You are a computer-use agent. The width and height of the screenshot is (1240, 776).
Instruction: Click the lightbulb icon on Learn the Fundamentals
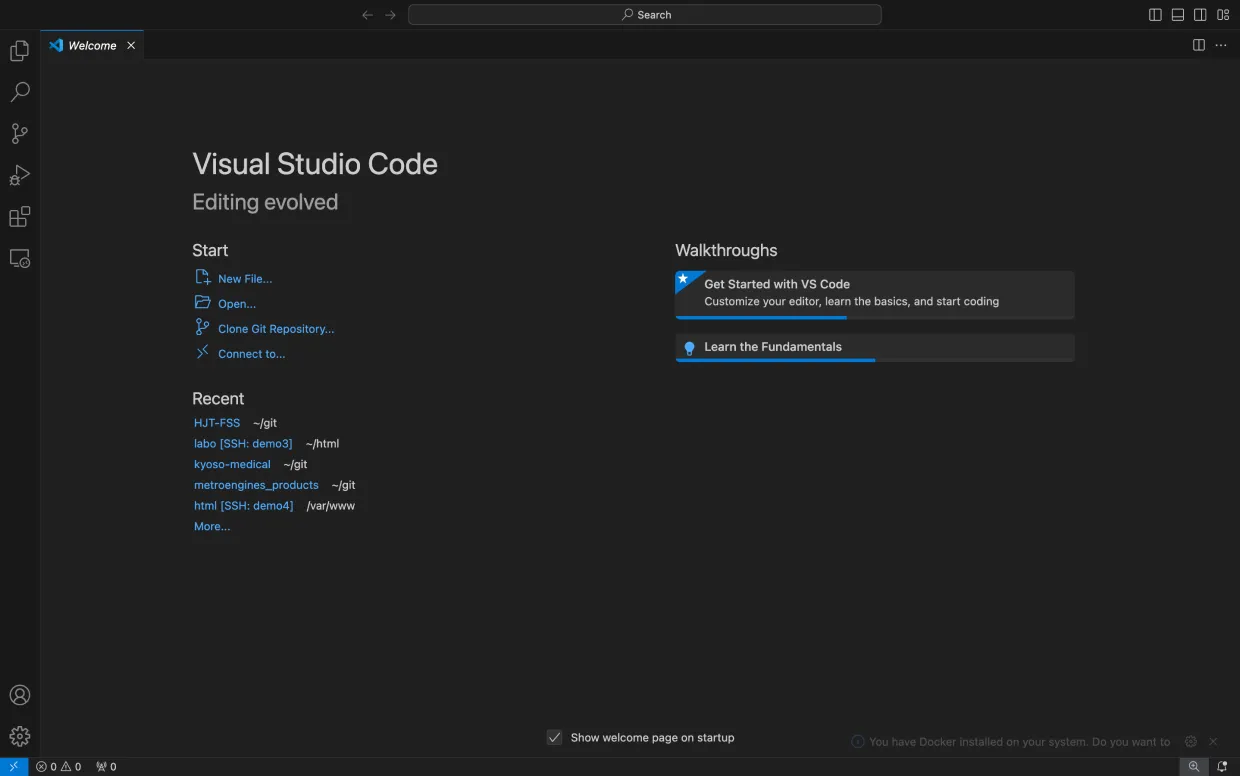click(x=689, y=348)
